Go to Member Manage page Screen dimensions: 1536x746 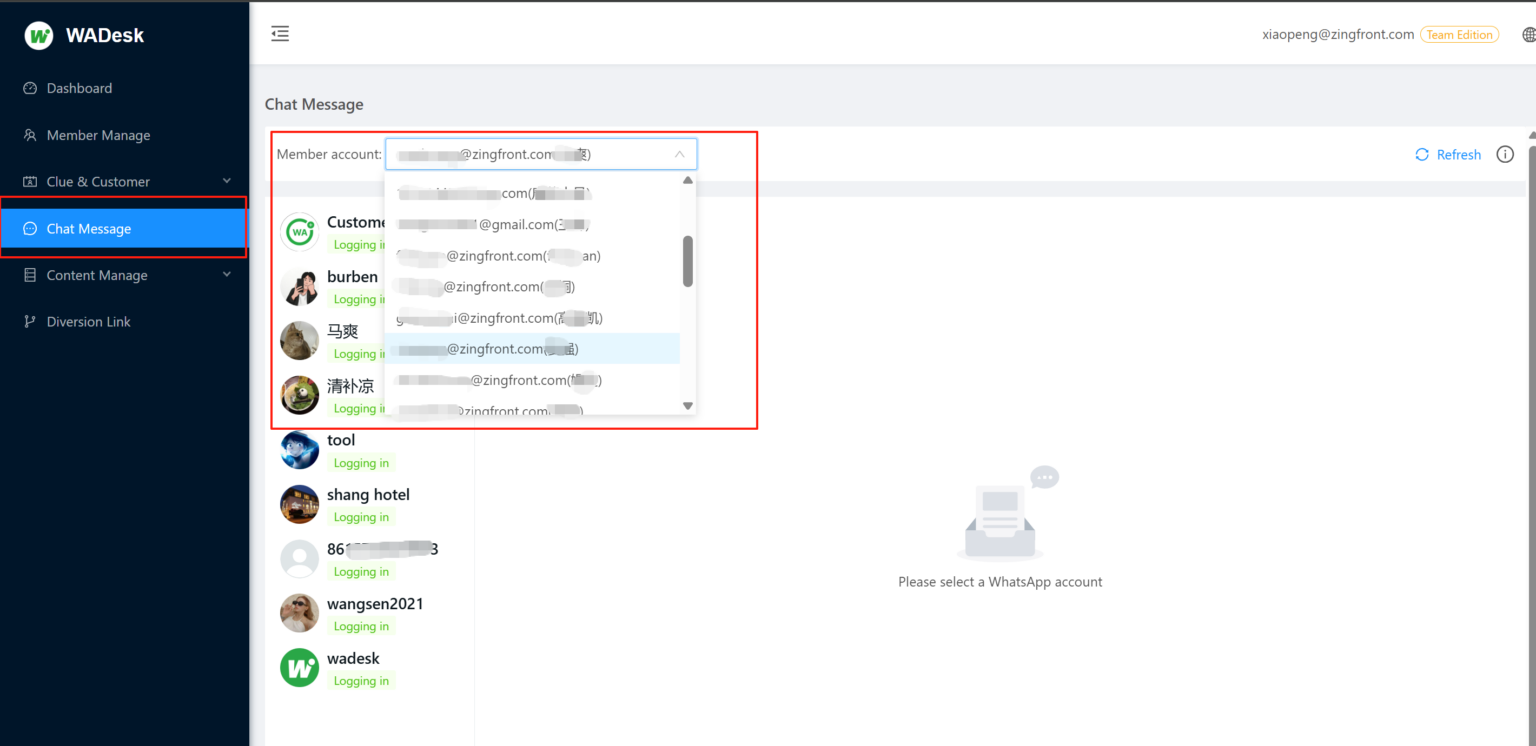98,135
